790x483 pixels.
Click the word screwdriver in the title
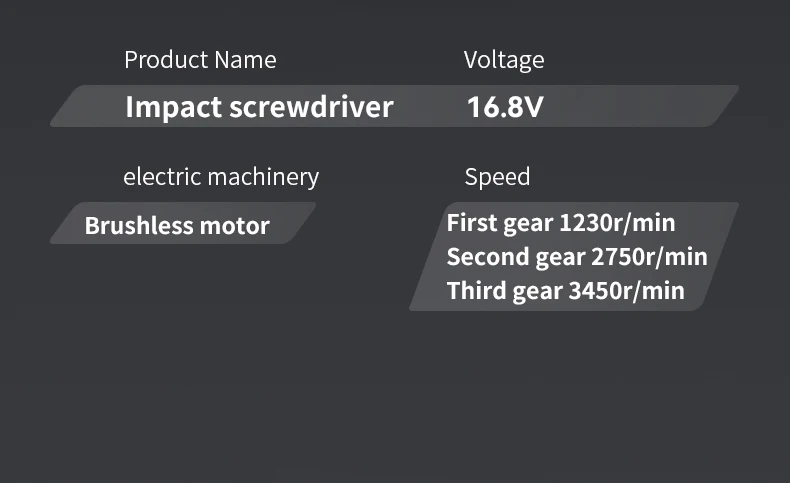[311, 107]
